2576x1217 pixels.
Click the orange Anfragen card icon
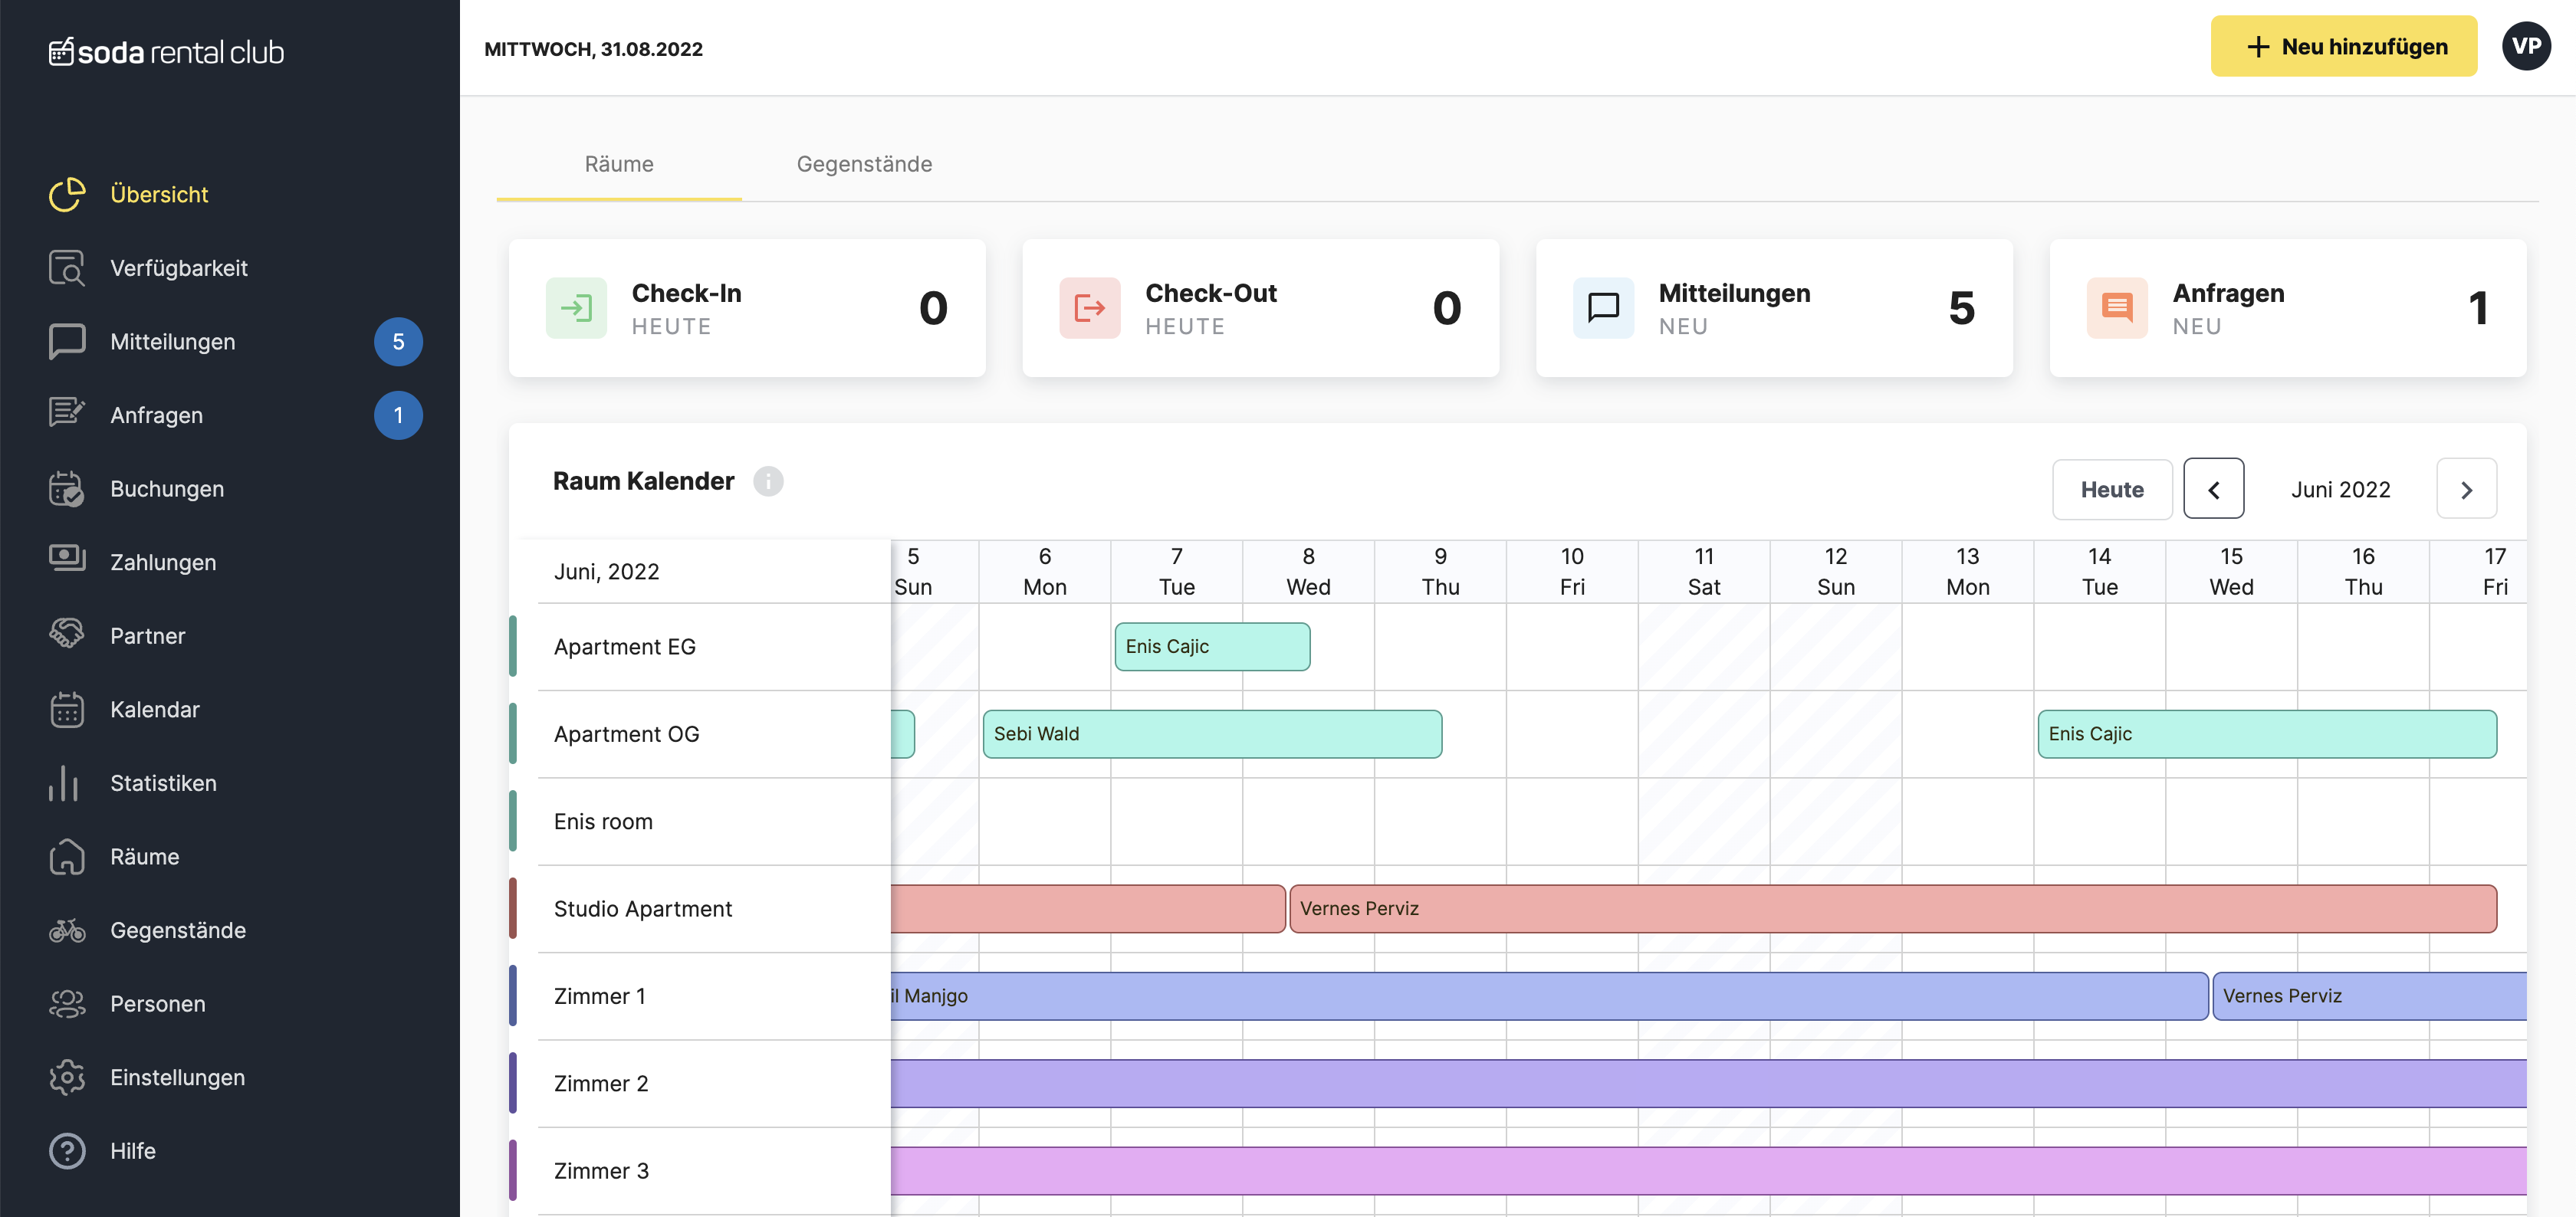2117,308
